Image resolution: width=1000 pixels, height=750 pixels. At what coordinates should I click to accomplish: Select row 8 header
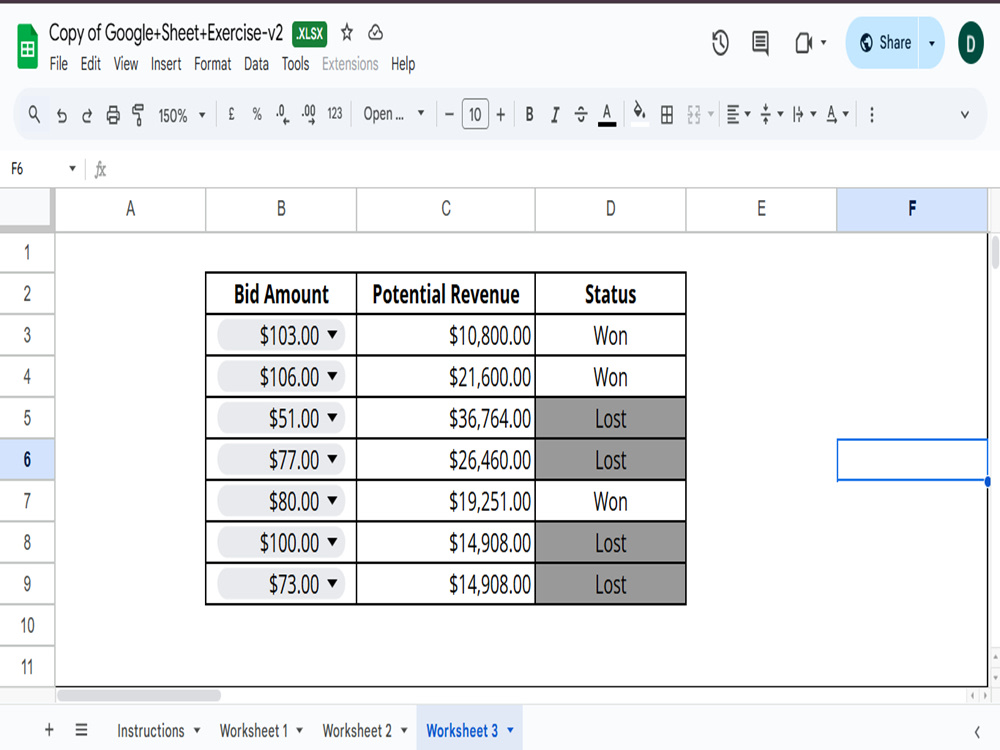coord(27,542)
